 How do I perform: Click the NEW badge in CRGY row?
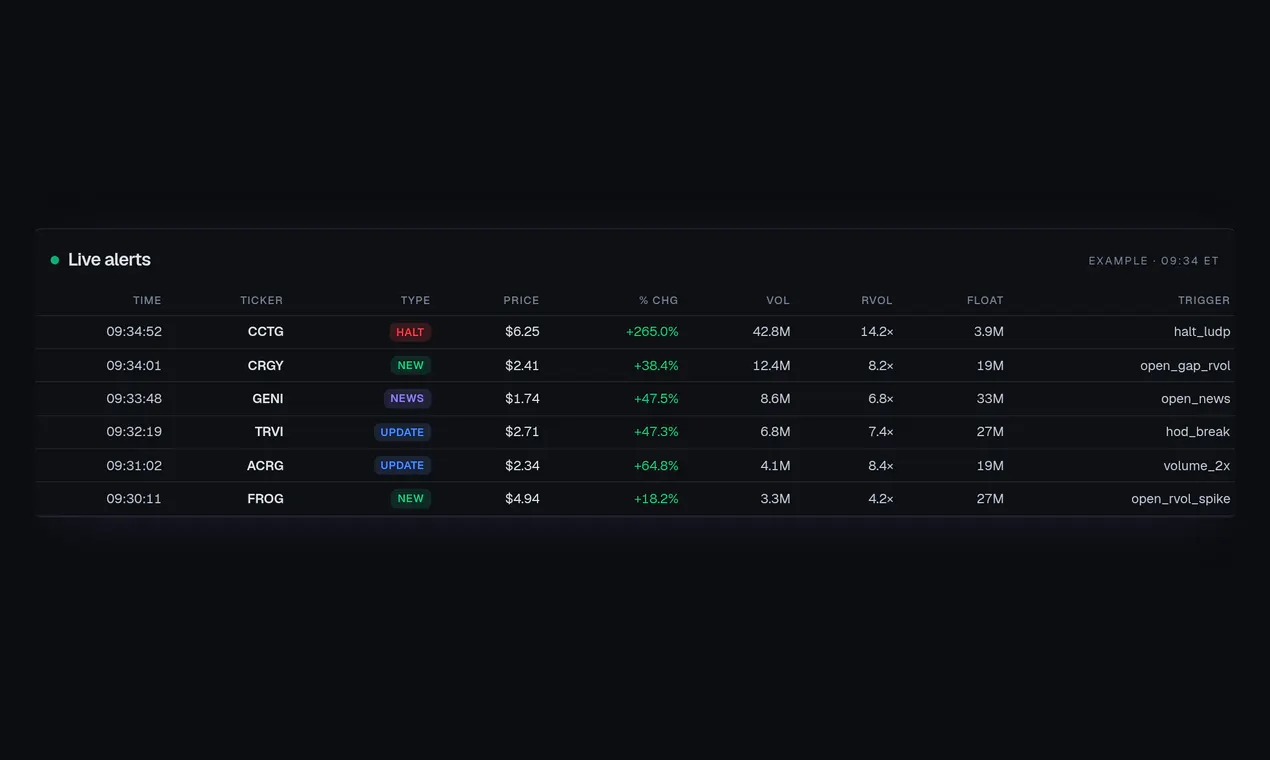411,365
